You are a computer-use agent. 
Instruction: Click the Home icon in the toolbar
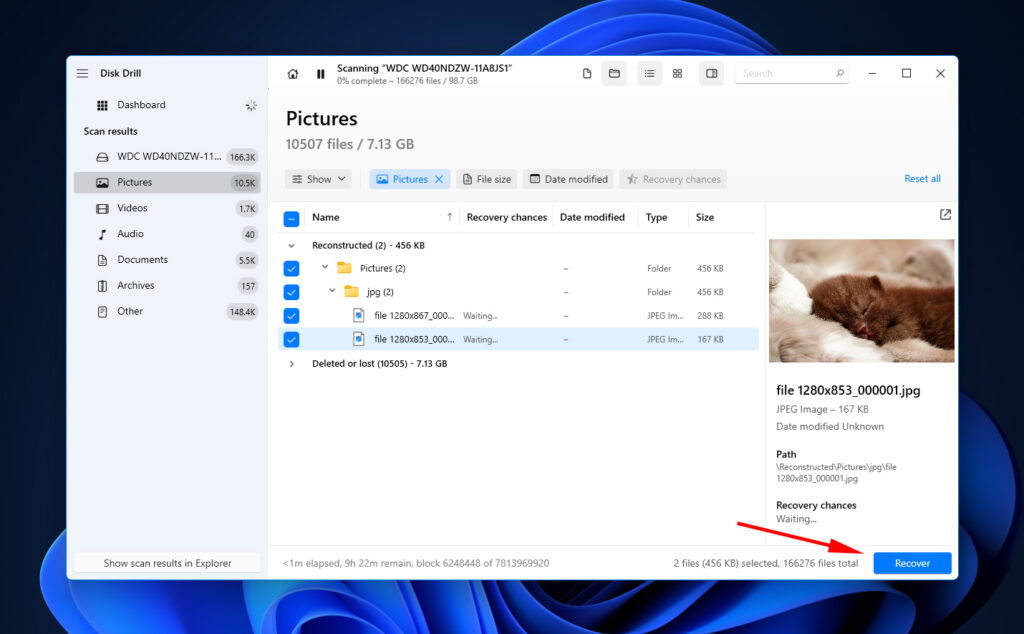pos(292,73)
